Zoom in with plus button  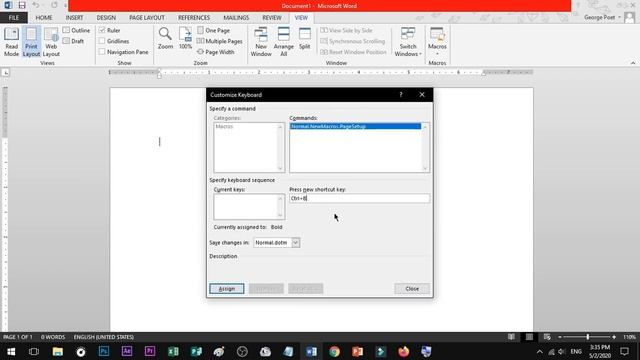[614, 337]
